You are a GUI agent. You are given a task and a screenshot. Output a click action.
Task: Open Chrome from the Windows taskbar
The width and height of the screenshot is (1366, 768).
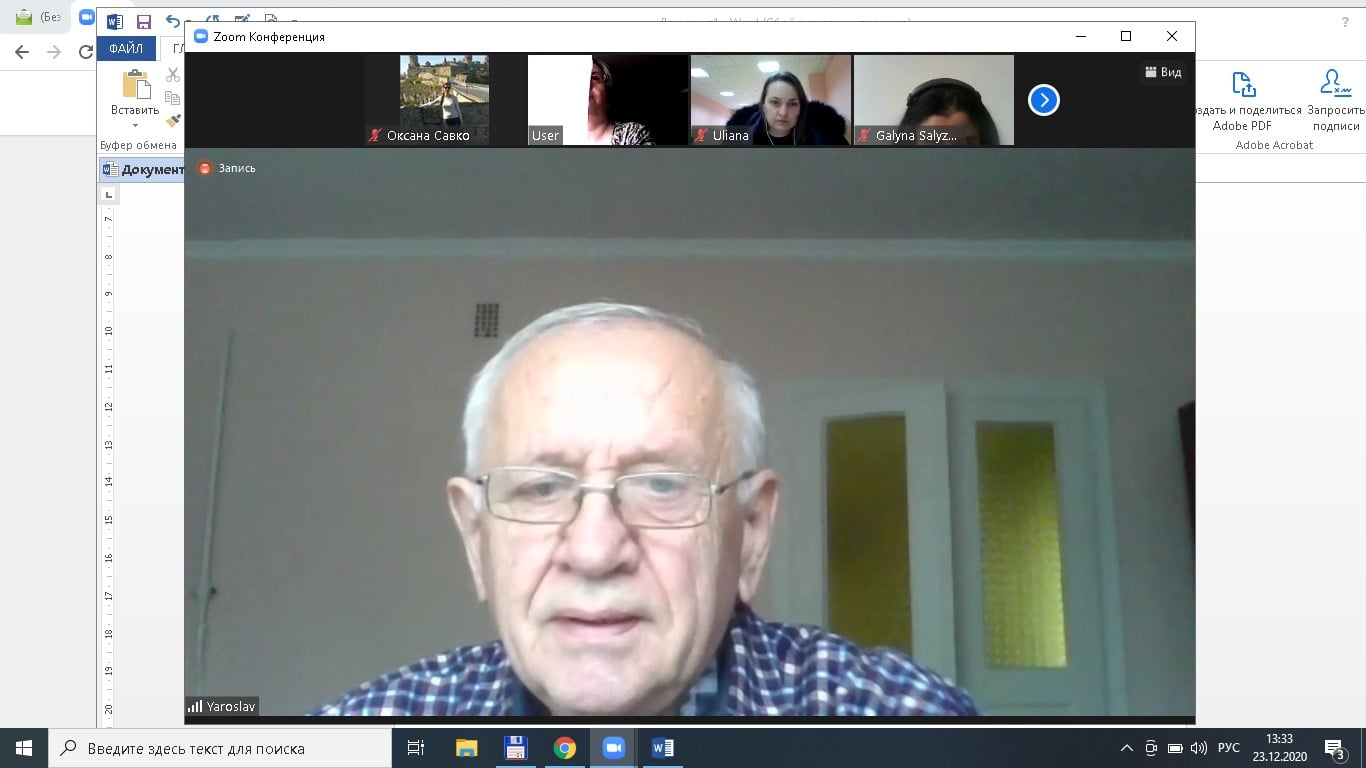tap(565, 748)
